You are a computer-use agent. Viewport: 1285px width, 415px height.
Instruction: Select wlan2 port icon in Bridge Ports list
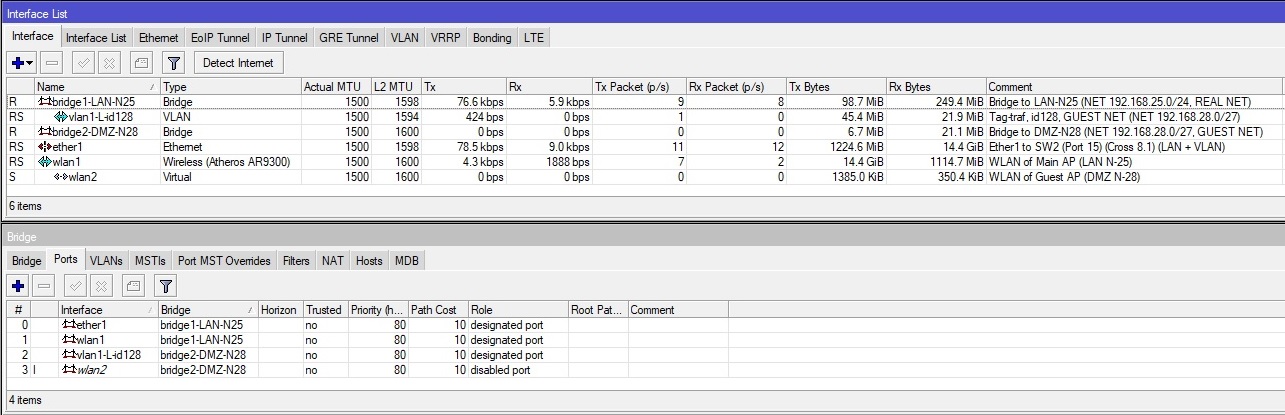coord(69,370)
